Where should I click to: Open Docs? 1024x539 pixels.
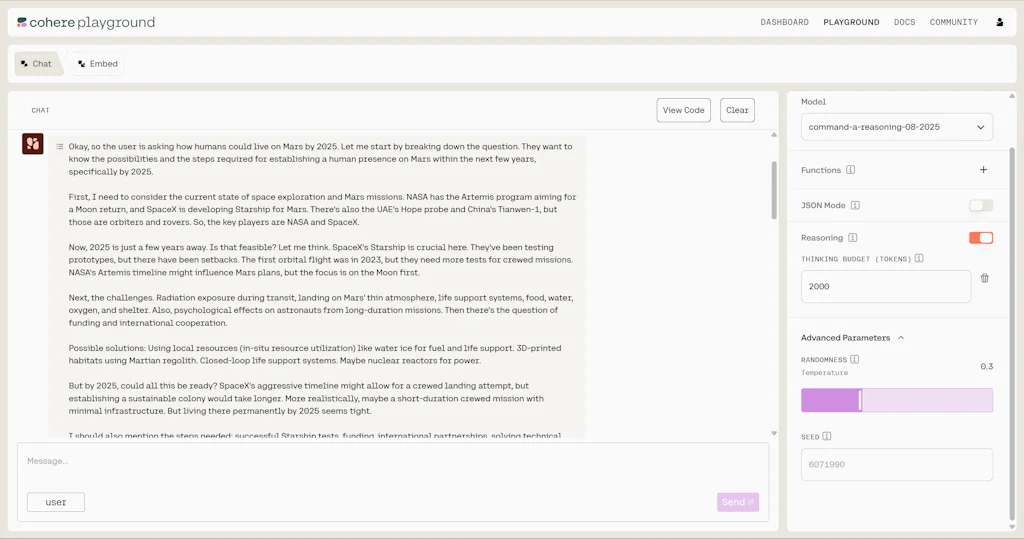[x=904, y=22]
